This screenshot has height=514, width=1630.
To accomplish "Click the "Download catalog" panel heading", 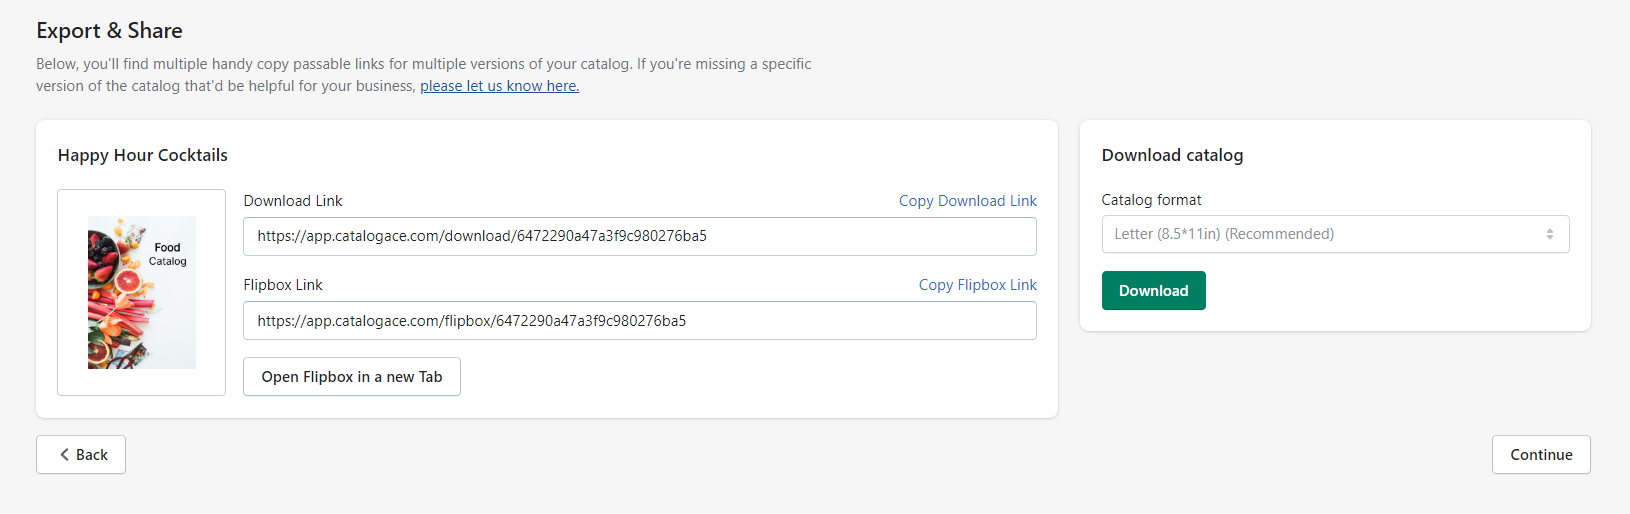I will (1172, 155).
